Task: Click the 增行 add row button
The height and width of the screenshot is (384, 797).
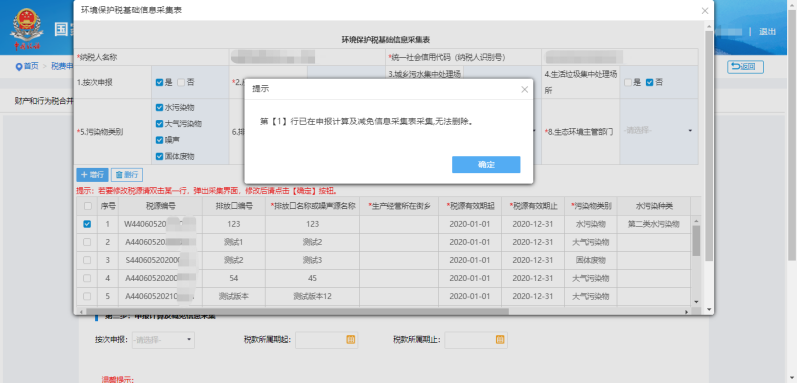Action: (x=92, y=175)
